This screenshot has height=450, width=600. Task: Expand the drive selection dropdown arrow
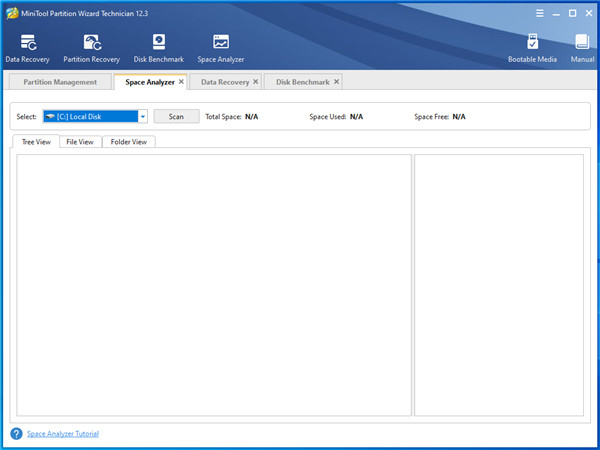[143, 117]
